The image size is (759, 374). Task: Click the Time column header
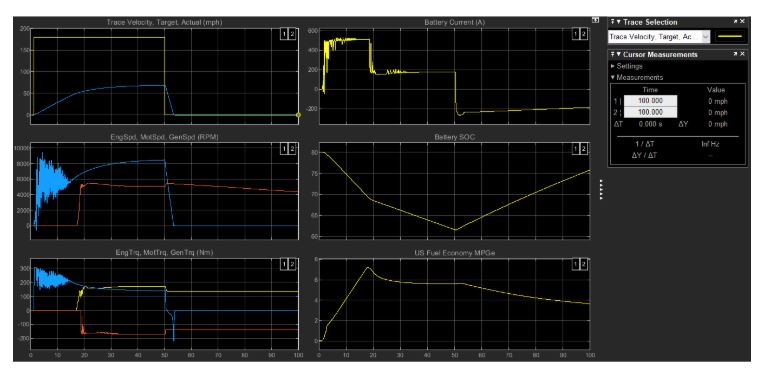tap(650, 90)
